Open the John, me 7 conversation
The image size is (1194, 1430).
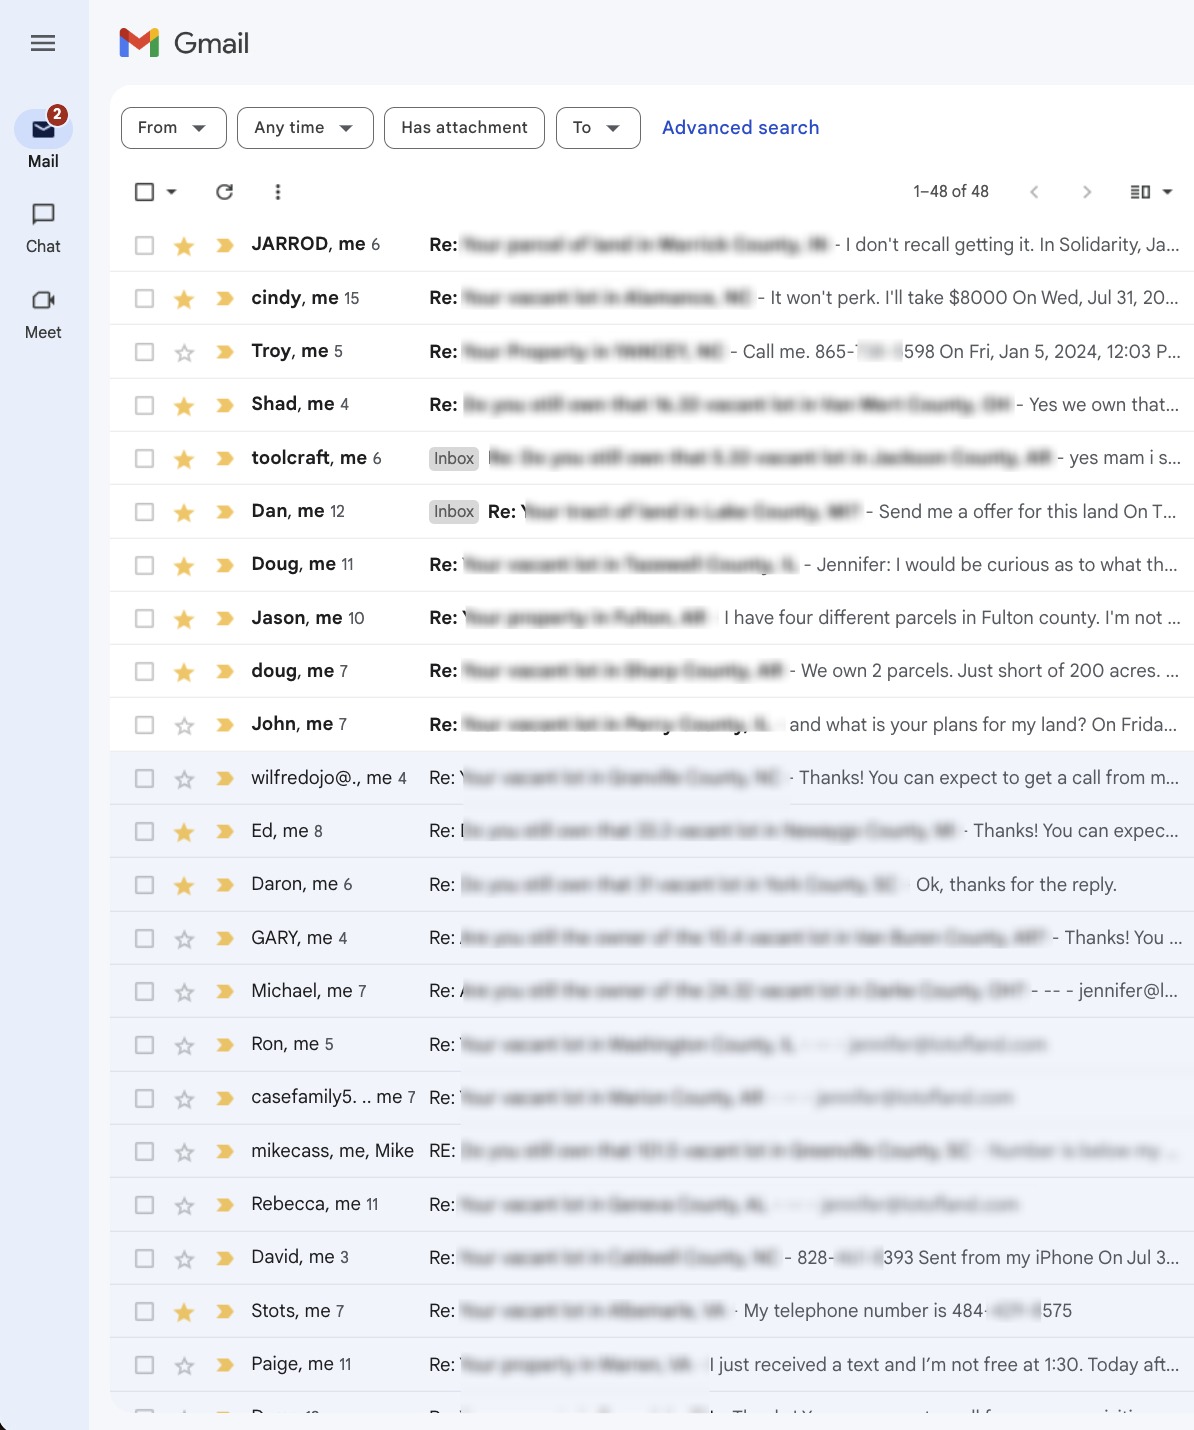point(651,725)
